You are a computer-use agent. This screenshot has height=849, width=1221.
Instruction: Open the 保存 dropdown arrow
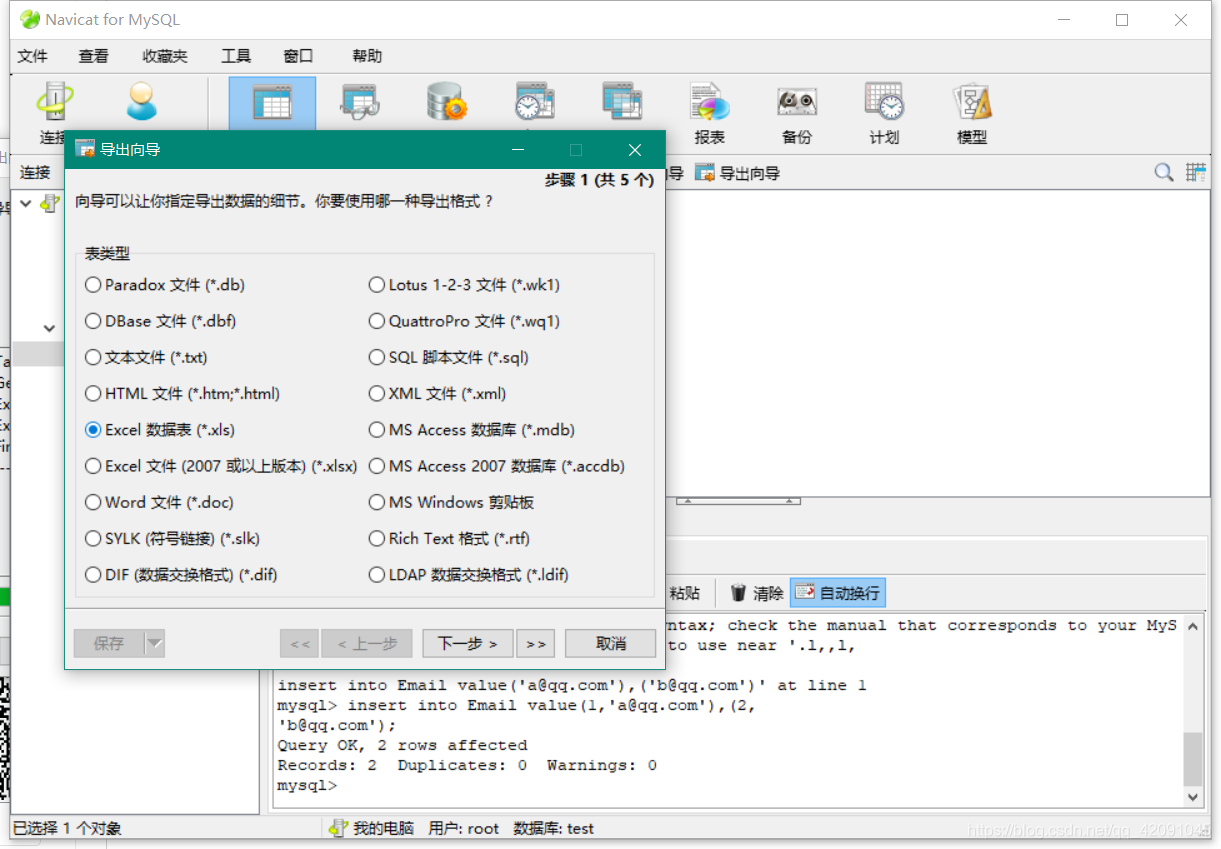tap(154, 643)
